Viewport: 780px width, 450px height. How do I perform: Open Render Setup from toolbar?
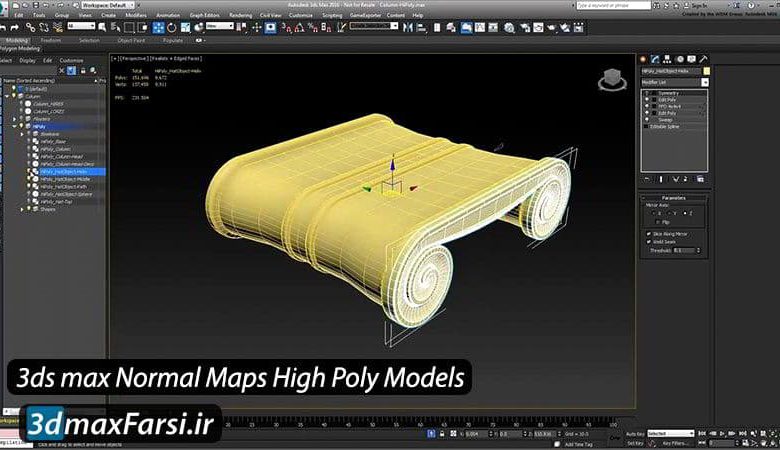[x=525, y=28]
